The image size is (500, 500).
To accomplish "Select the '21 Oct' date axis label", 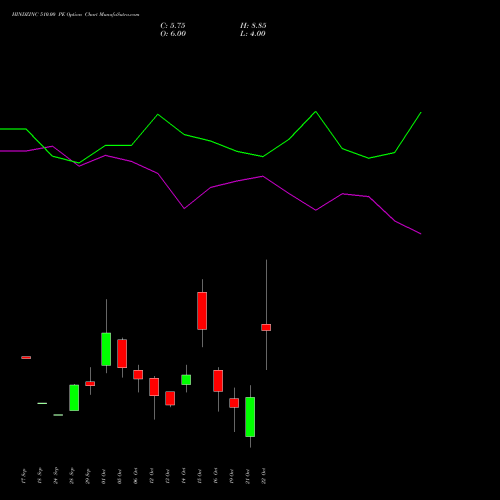I will tap(248, 476).
